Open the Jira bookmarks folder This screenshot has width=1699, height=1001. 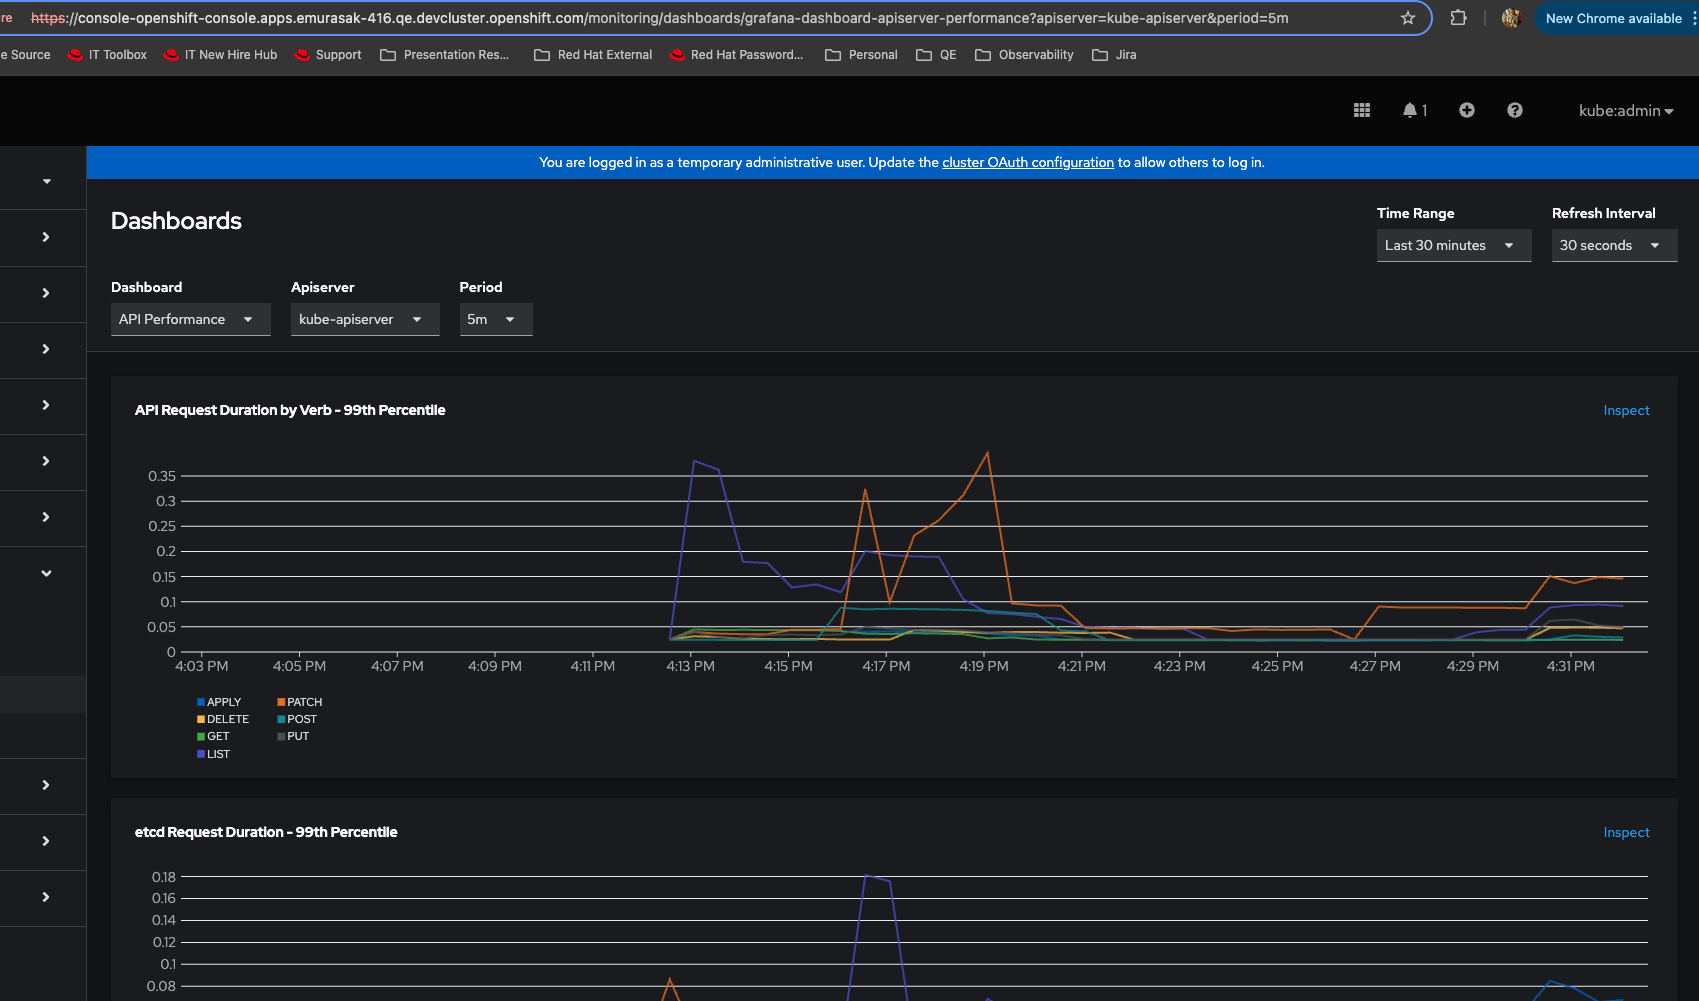click(x=1114, y=55)
